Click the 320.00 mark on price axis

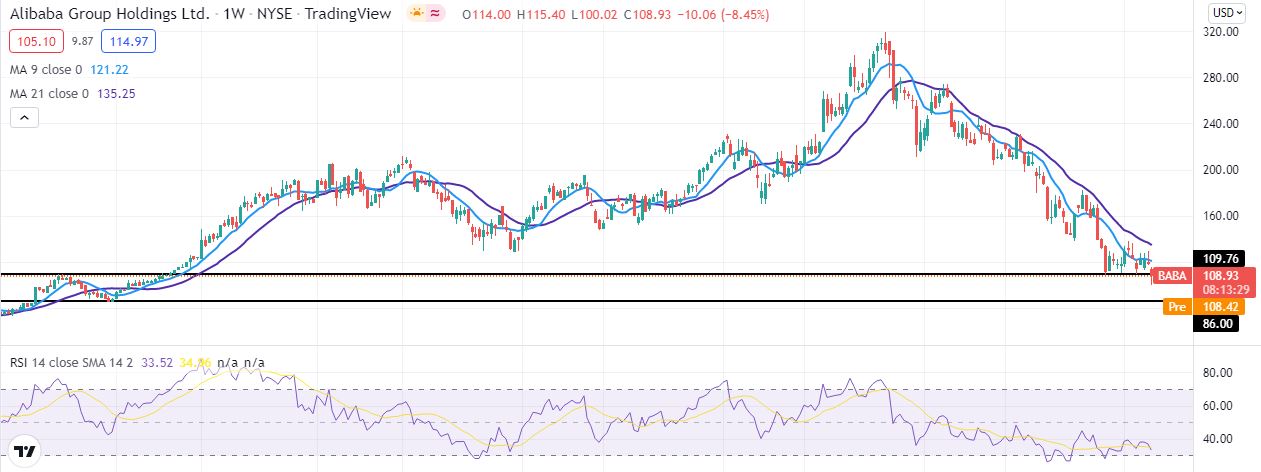click(x=1219, y=32)
